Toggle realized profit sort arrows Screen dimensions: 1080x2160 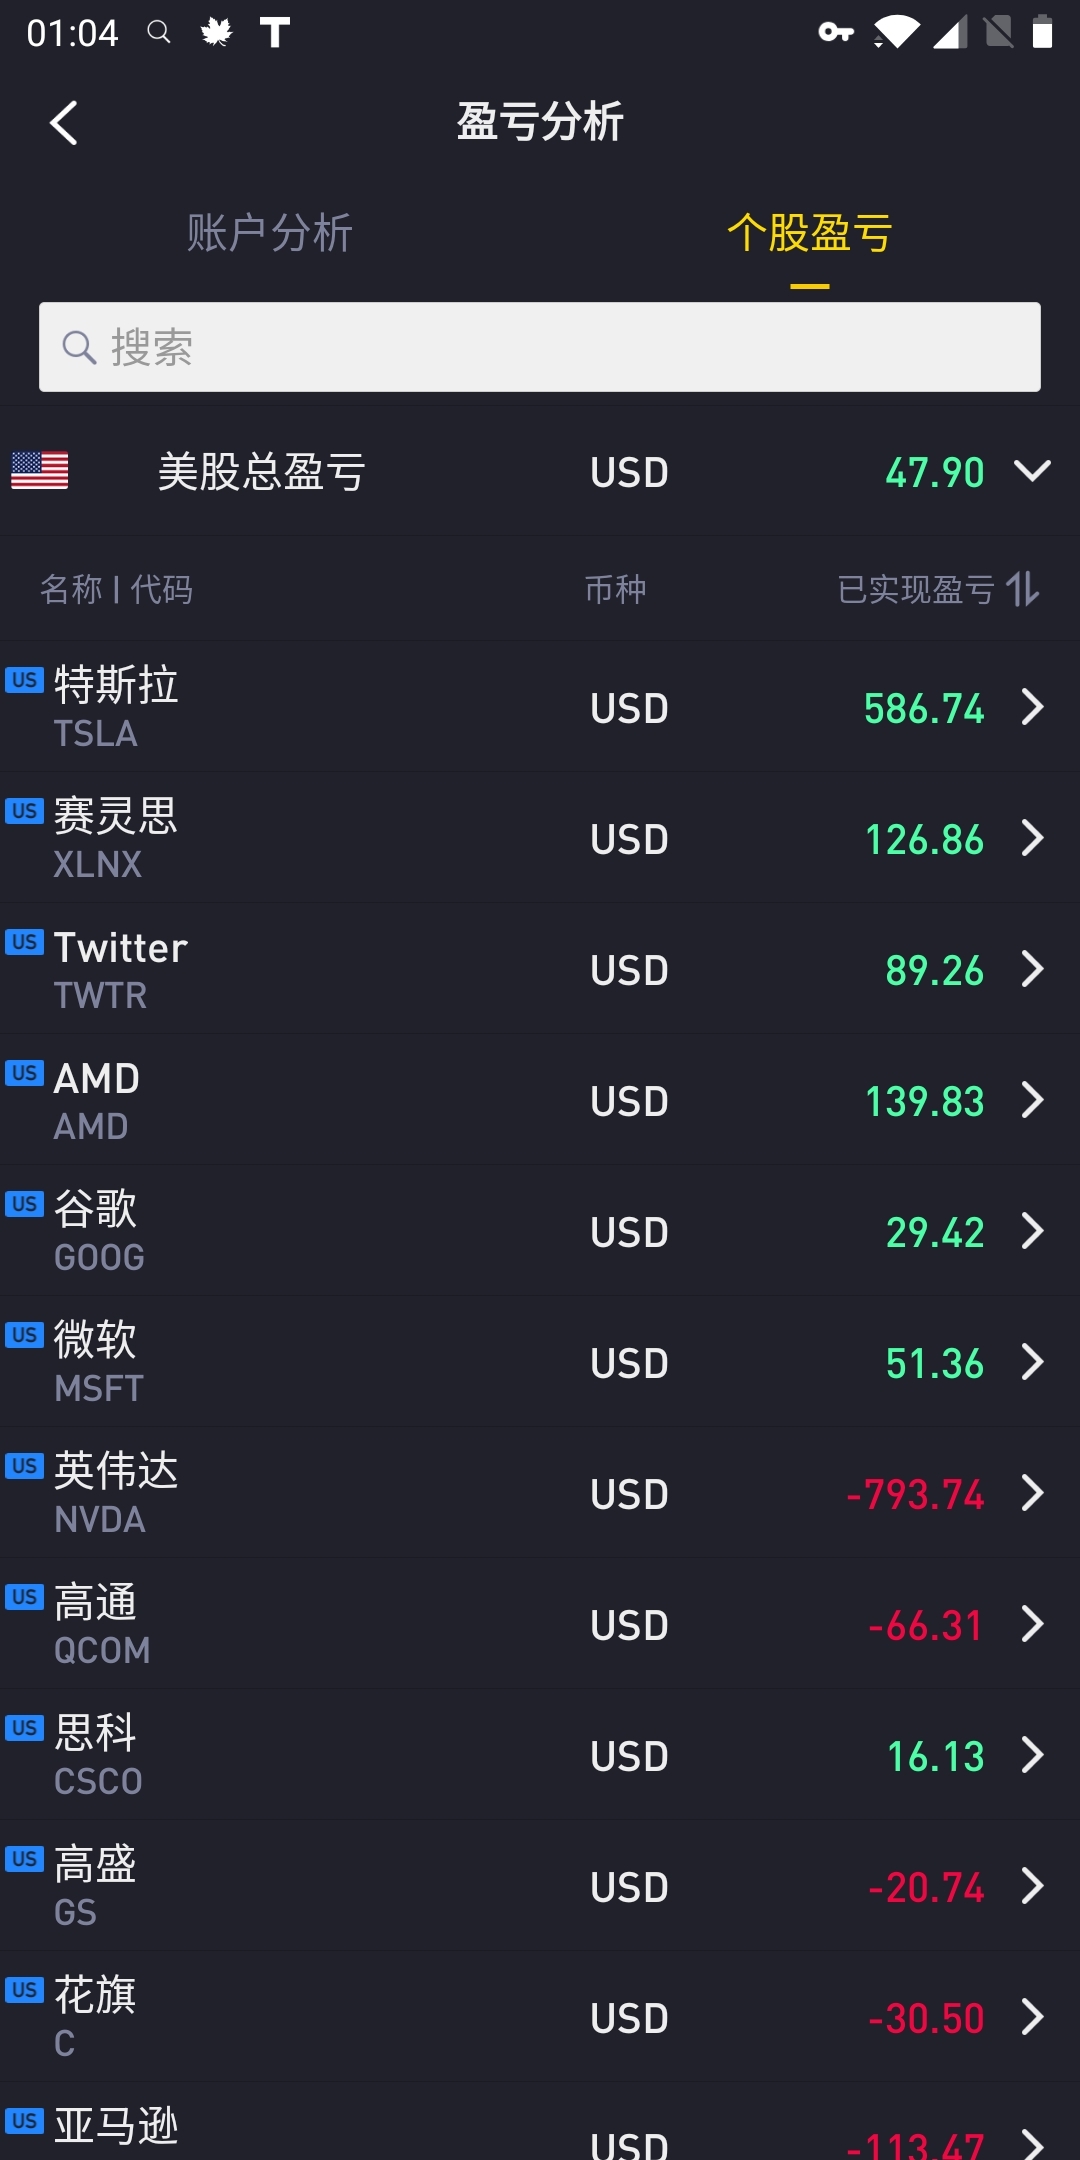1023,589
